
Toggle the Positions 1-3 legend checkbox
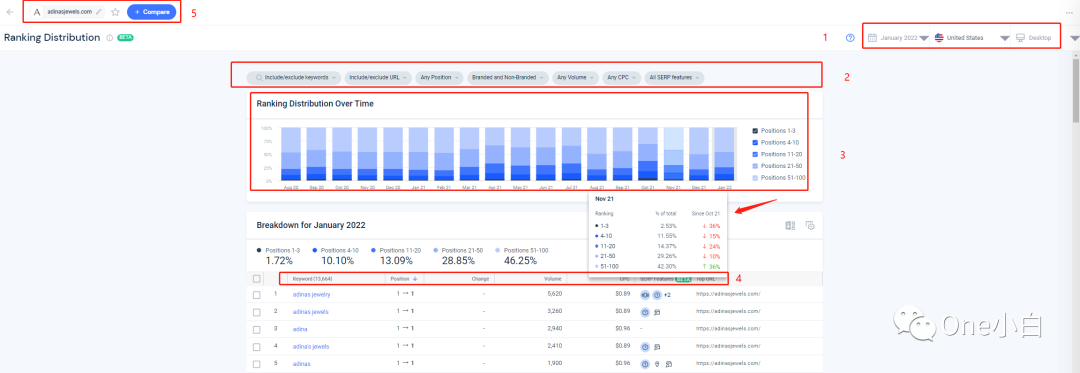(x=755, y=131)
